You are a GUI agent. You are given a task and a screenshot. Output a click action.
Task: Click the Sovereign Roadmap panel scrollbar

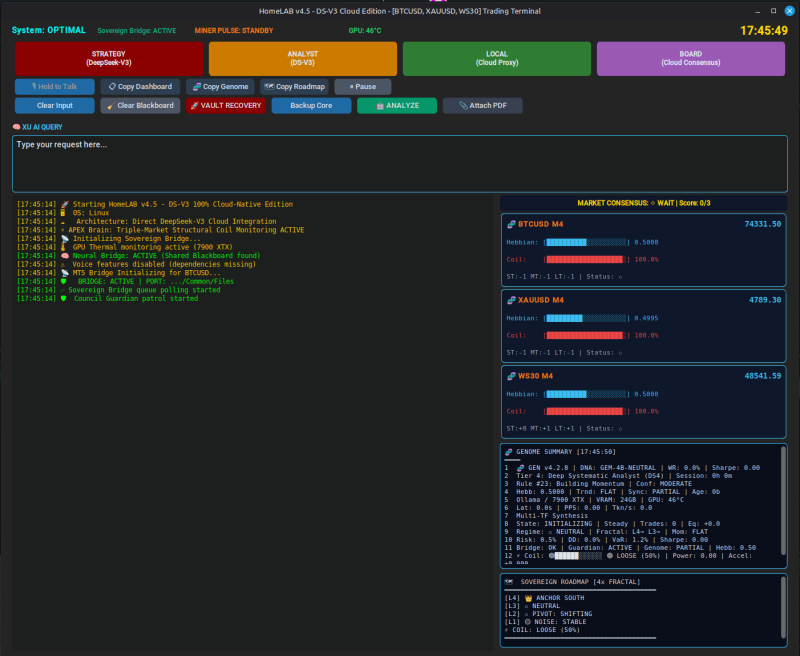pos(783,607)
